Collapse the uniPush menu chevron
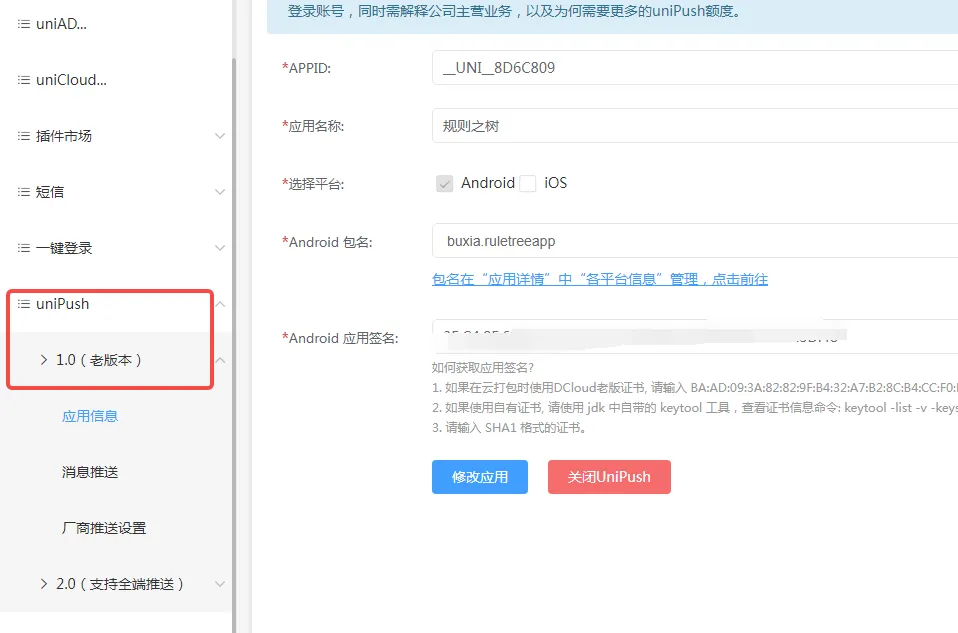The height and width of the screenshot is (633, 958). (220, 304)
